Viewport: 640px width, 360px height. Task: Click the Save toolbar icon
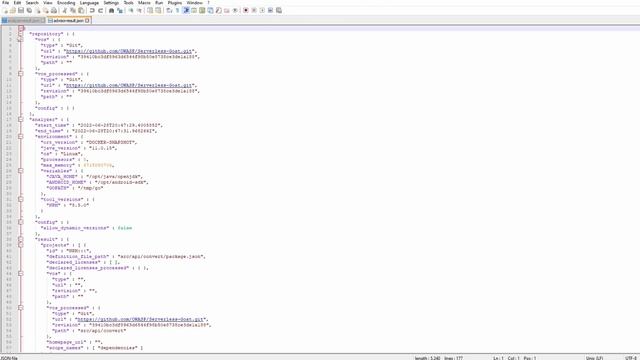21,10
